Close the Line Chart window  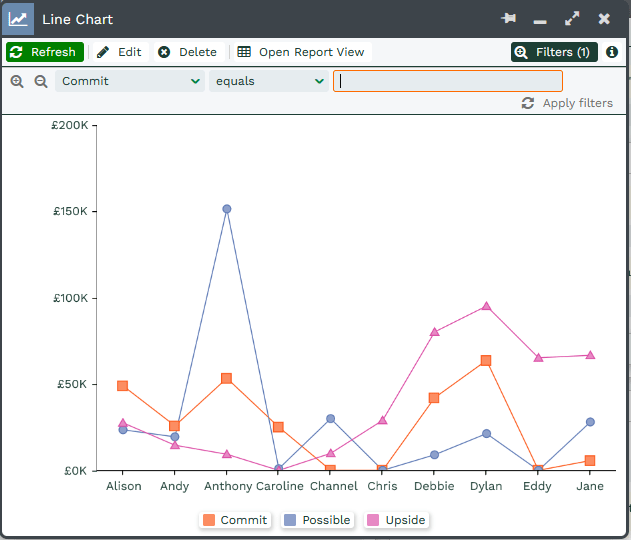[x=604, y=19]
